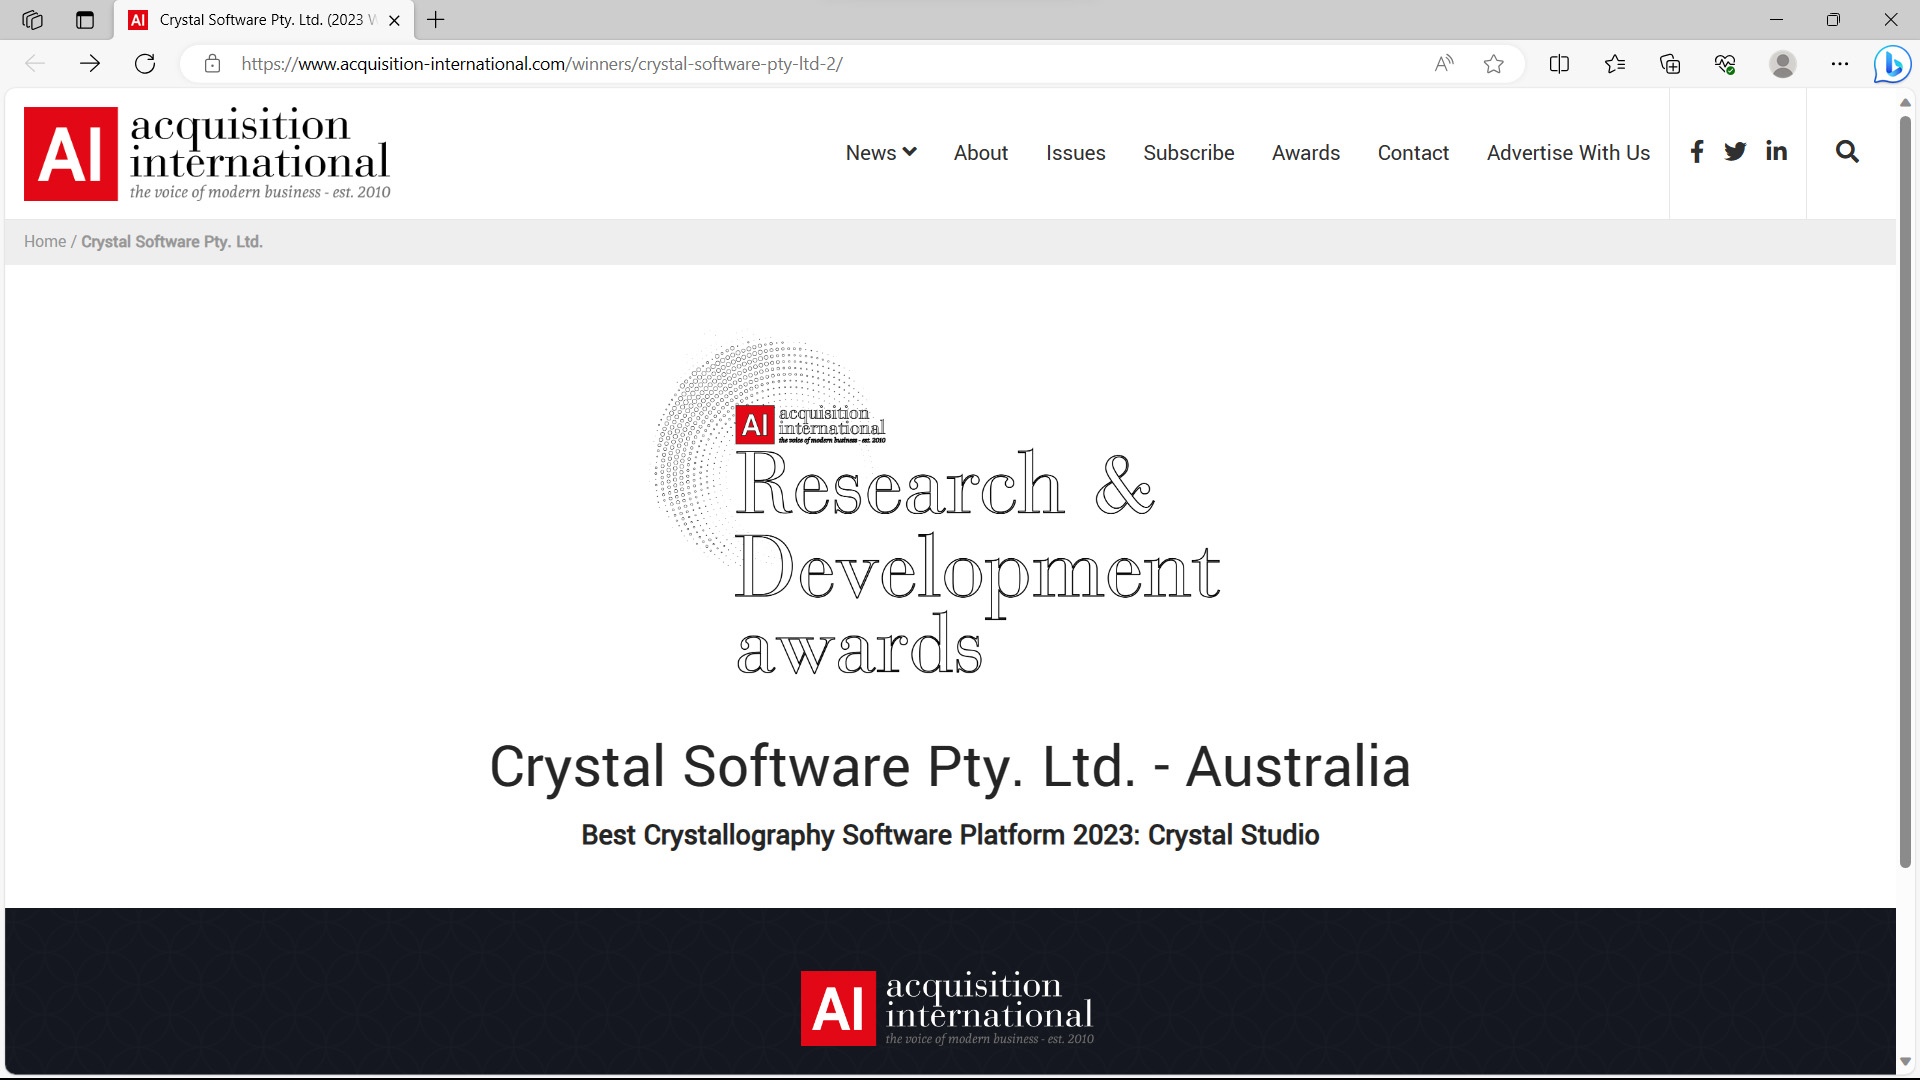
Task: Refresh the current page
Action: 145,64
